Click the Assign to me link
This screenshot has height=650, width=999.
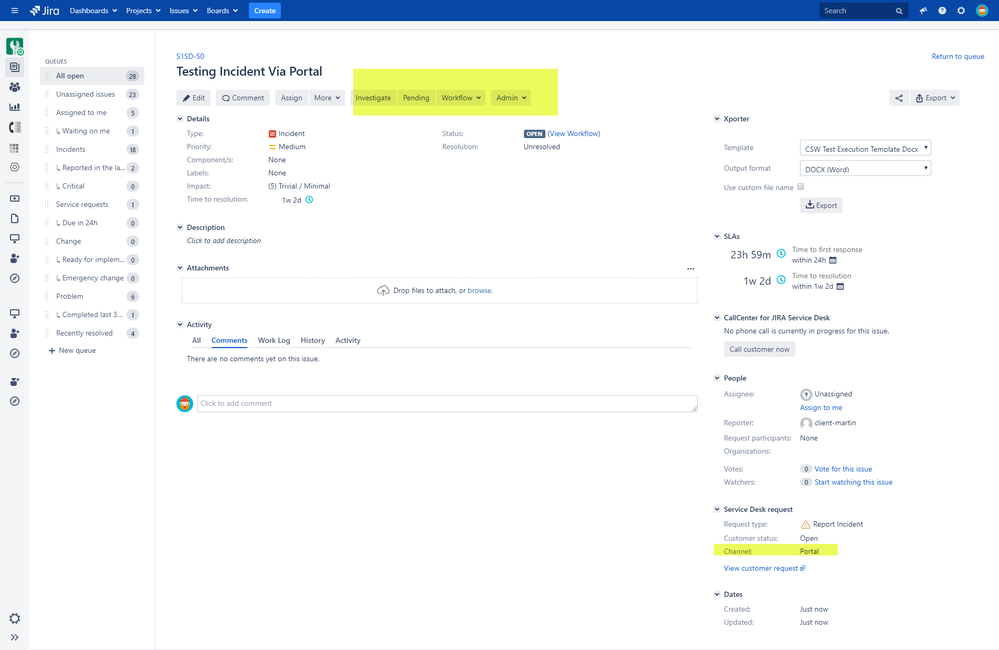click(x=821, y=408)
